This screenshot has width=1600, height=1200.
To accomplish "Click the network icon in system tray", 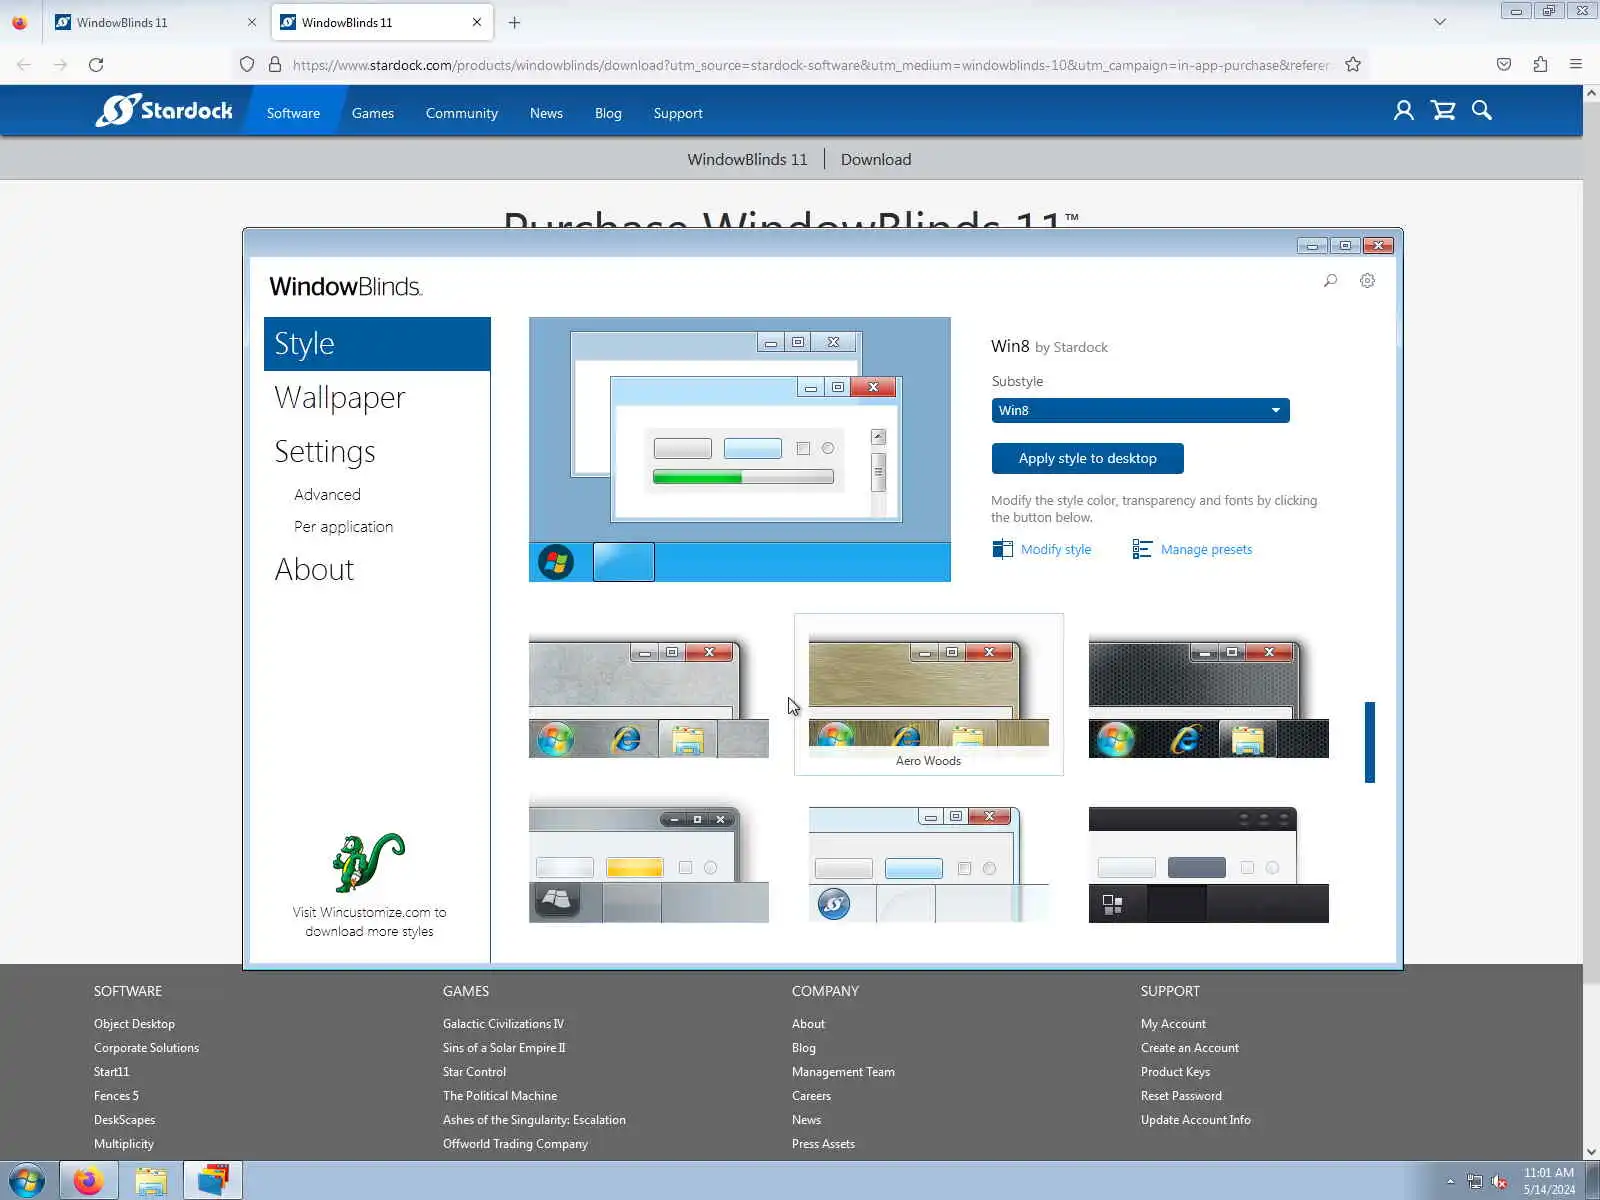I will [x=1475, y=1182].
